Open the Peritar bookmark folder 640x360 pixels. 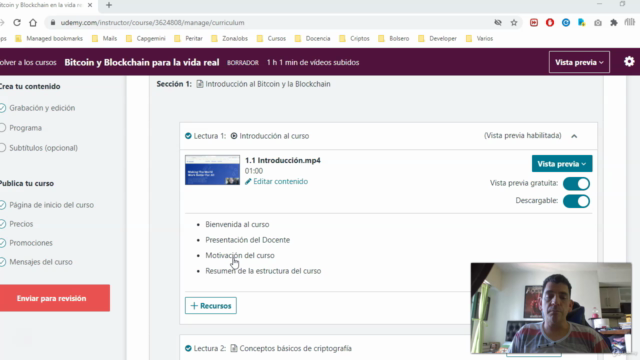tap(189, 38)
